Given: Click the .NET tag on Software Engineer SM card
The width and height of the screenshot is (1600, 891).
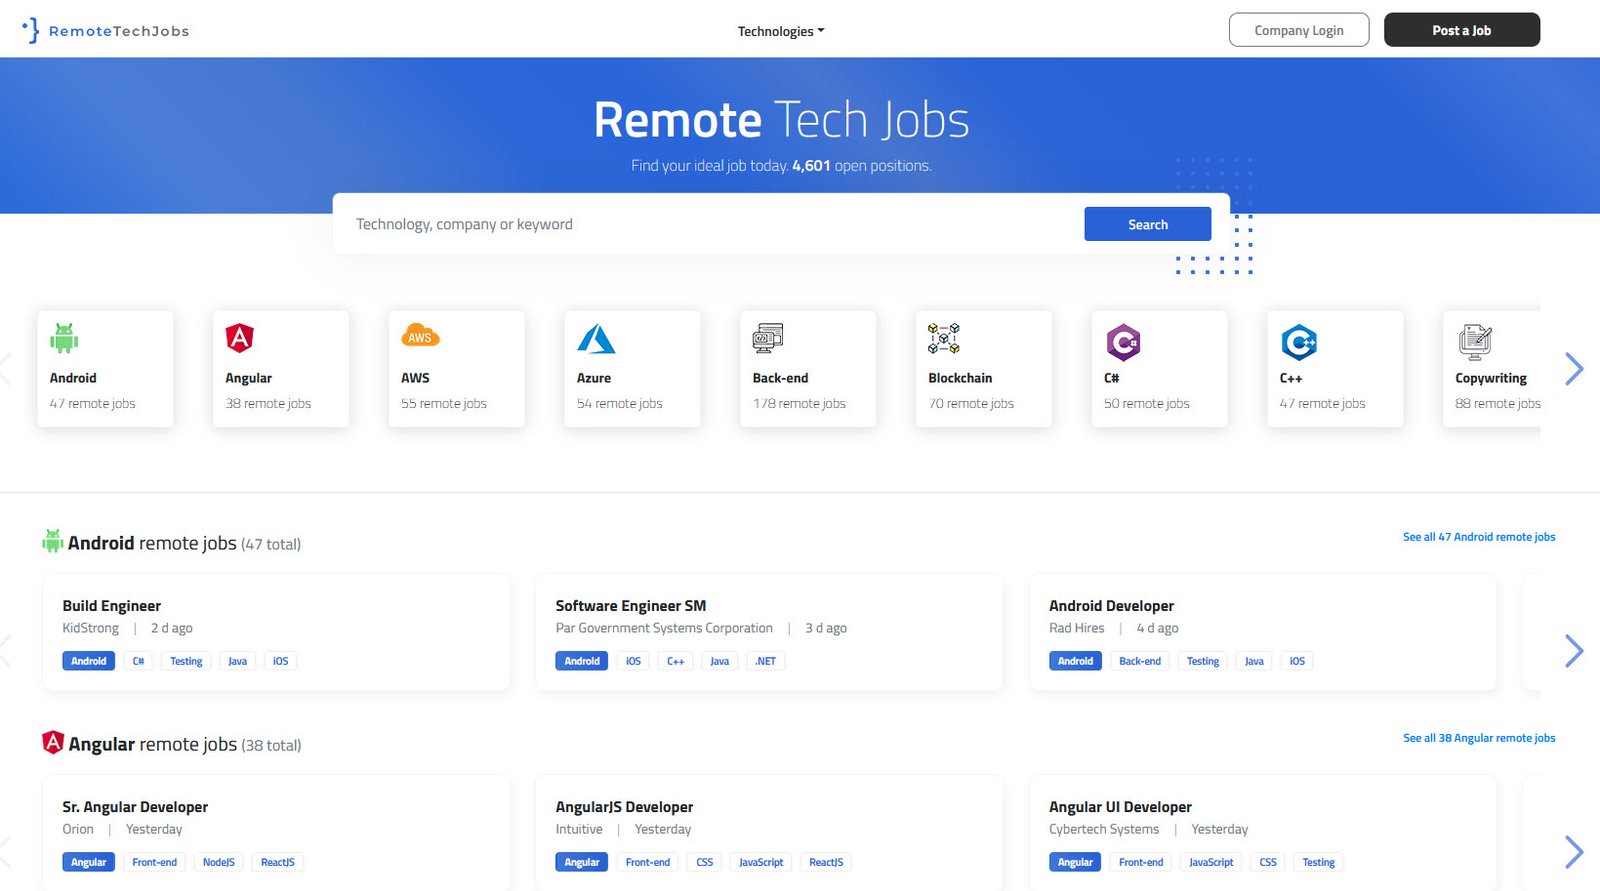Looking at the screenshot, I should (x=765, y=661).
